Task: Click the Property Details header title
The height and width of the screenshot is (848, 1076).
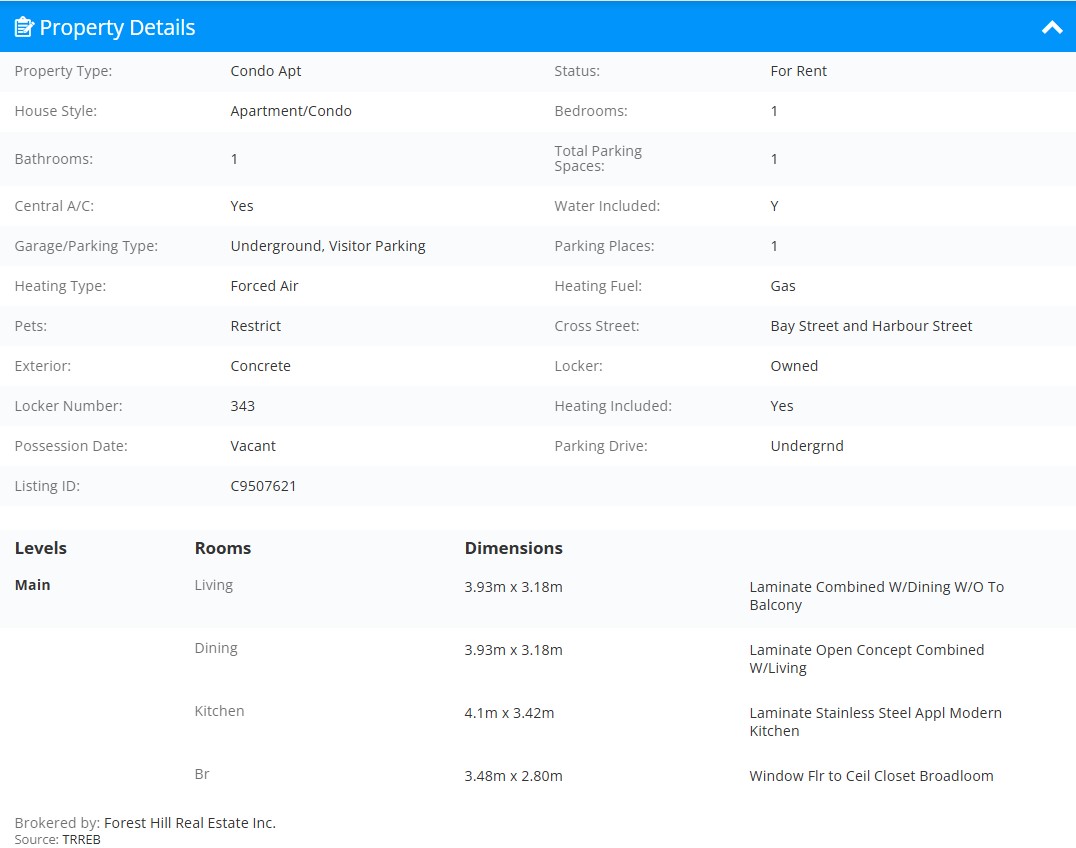Action: pos(117,27)
